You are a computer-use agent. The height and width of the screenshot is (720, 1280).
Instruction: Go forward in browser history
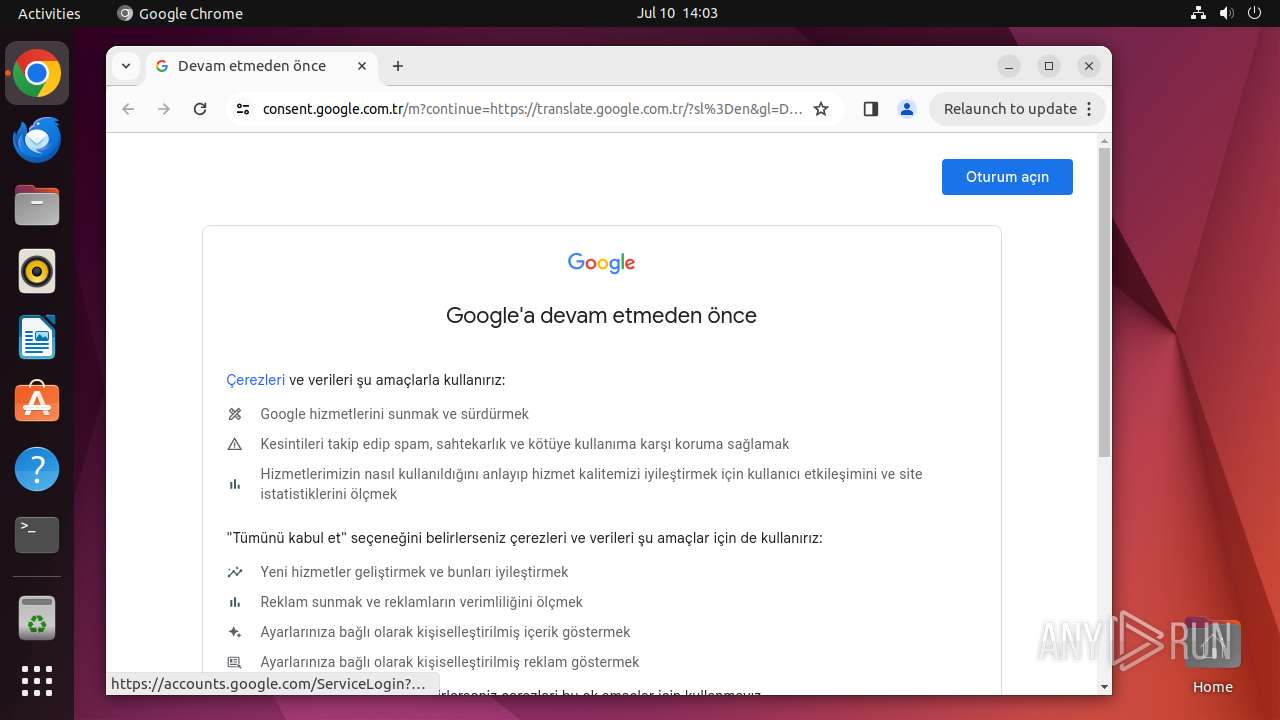164,109
